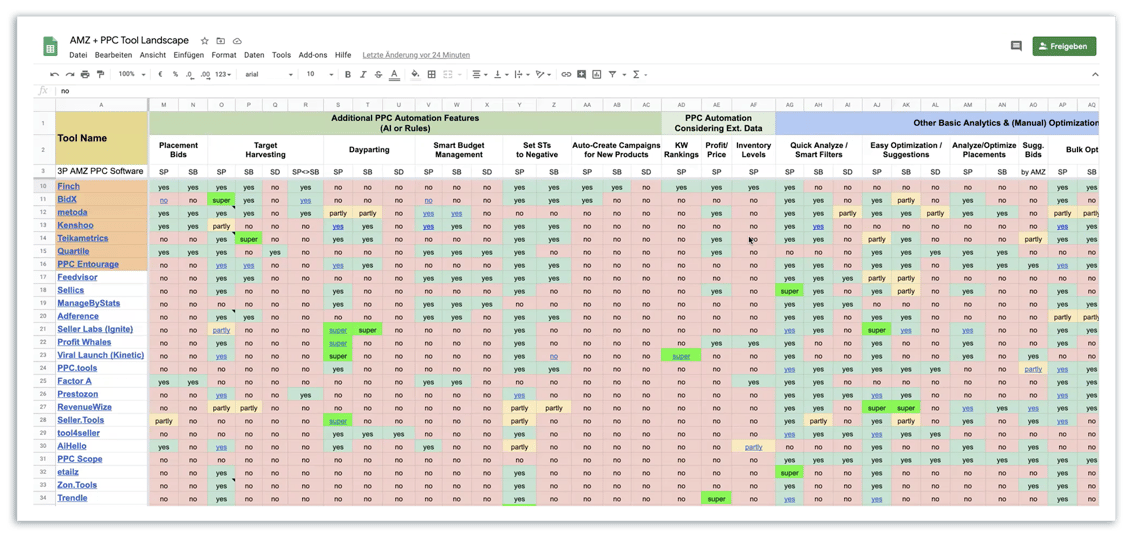This screenshot has height=538, width=1133.
Task: Open the Ansicht menu
Action: (x=152, y=55)
